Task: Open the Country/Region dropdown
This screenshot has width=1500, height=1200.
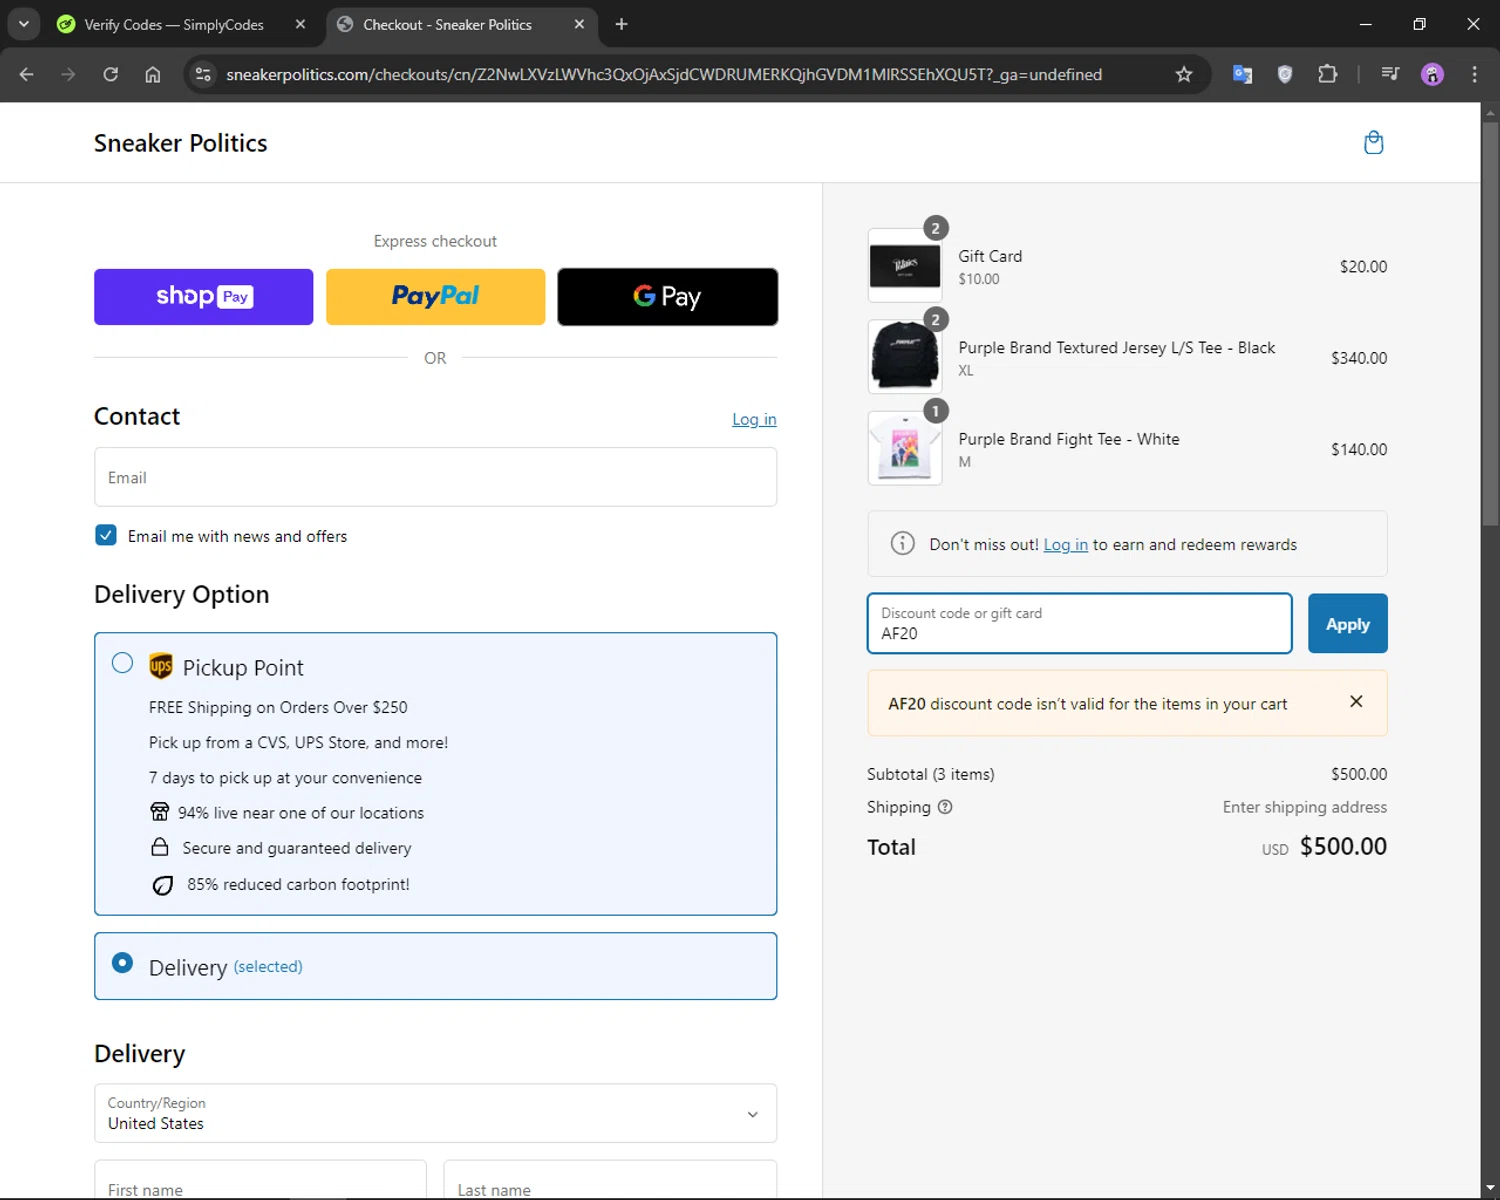Action: point(435,1113)
